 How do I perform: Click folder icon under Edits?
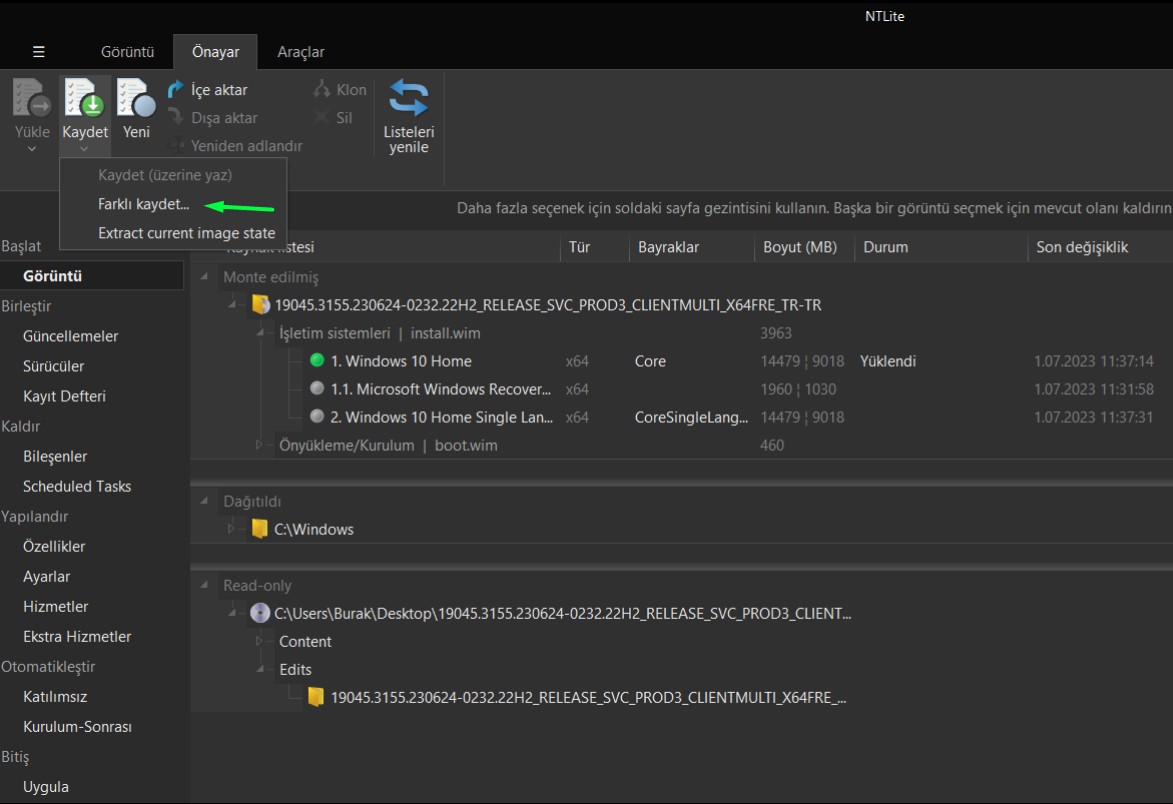[316, 697]
